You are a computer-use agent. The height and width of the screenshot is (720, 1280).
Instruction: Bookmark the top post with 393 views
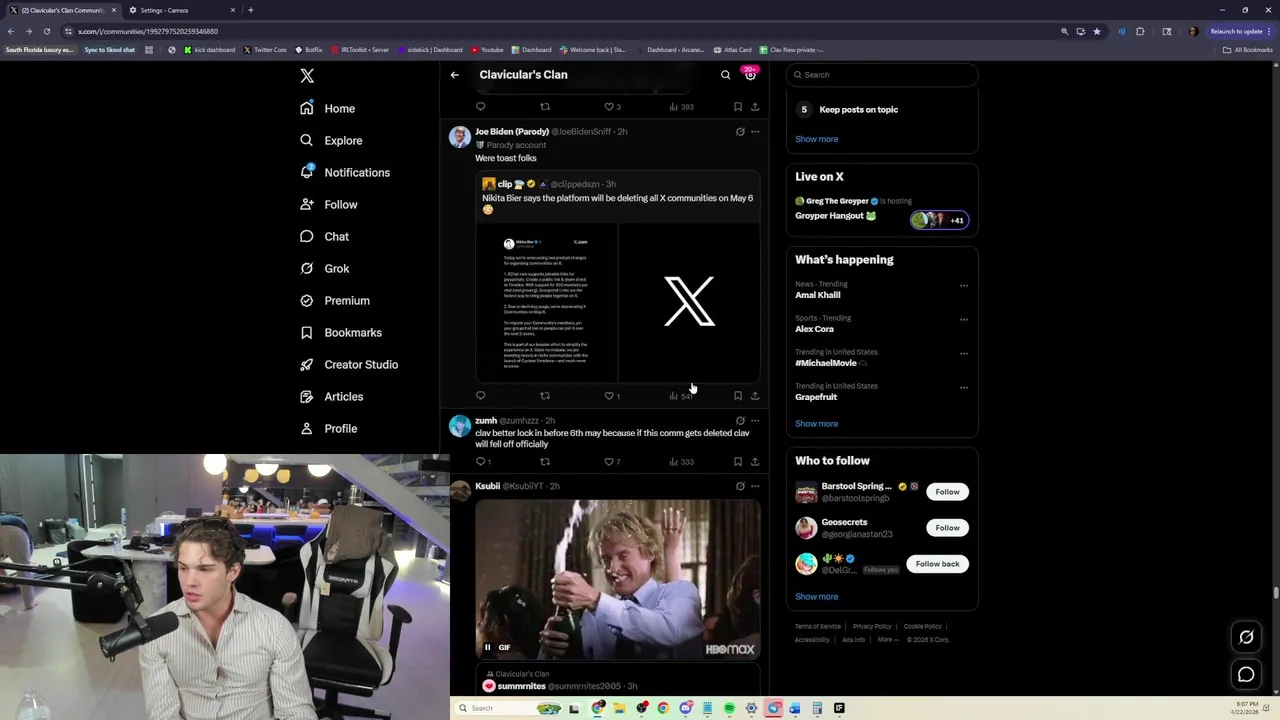click(738, 107)
